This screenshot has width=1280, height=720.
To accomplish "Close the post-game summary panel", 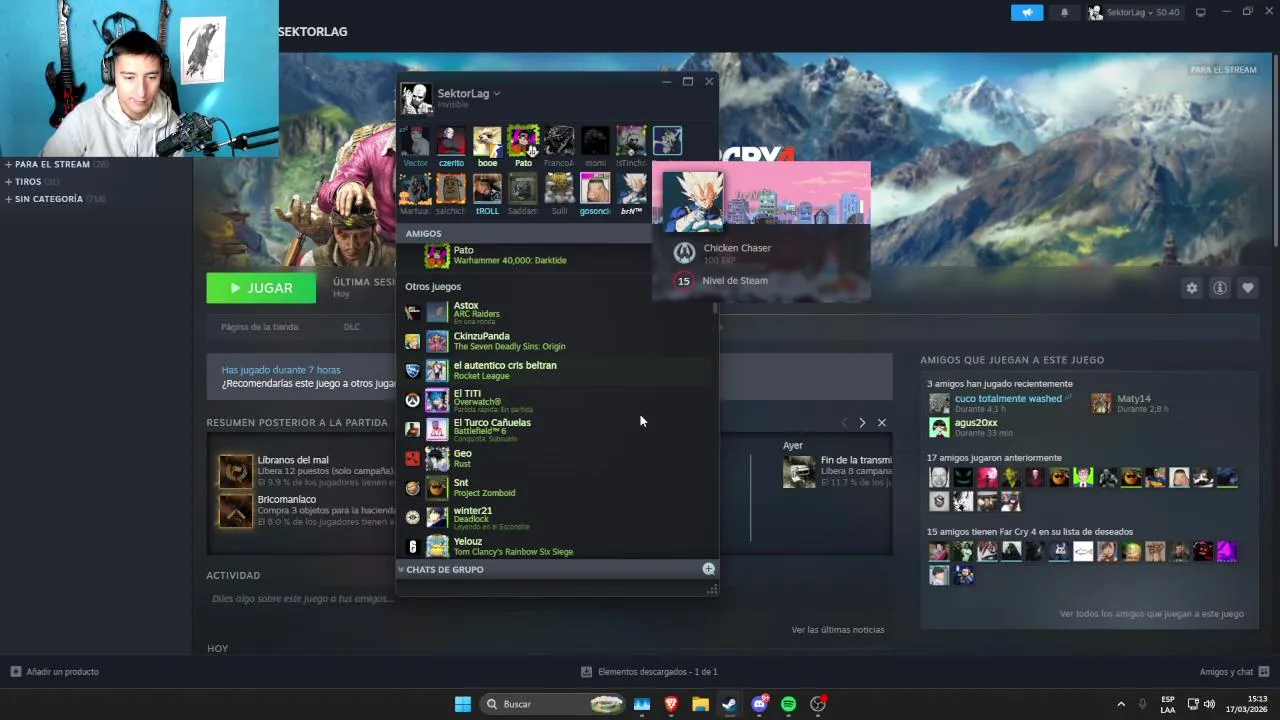I will coord(881,423).
